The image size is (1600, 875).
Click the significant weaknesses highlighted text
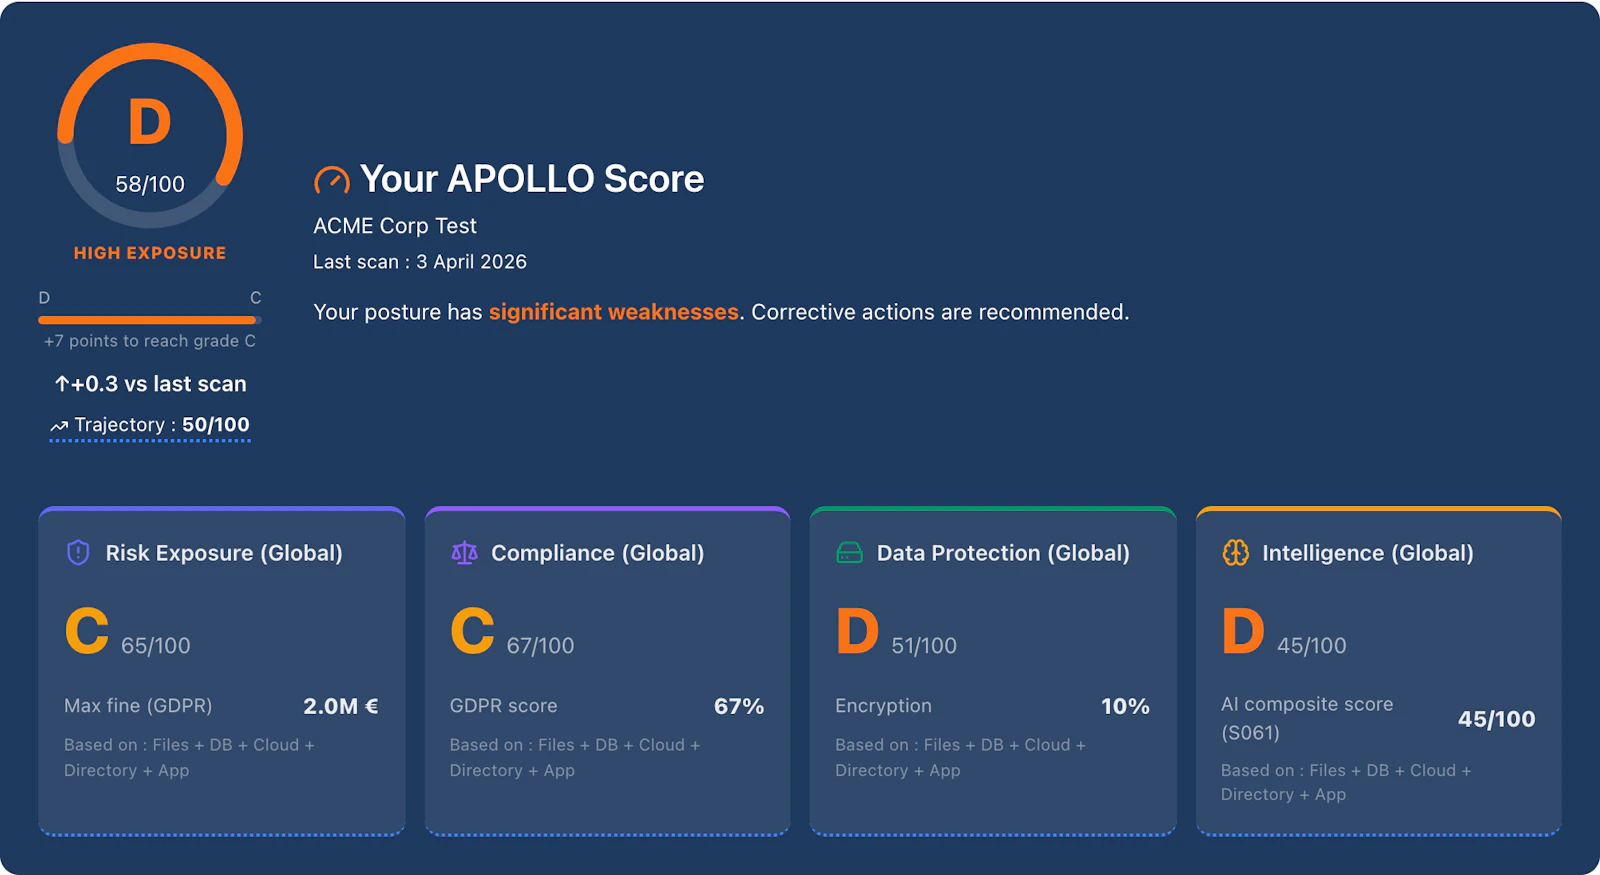pyautogui.click(x=613, y=311)
